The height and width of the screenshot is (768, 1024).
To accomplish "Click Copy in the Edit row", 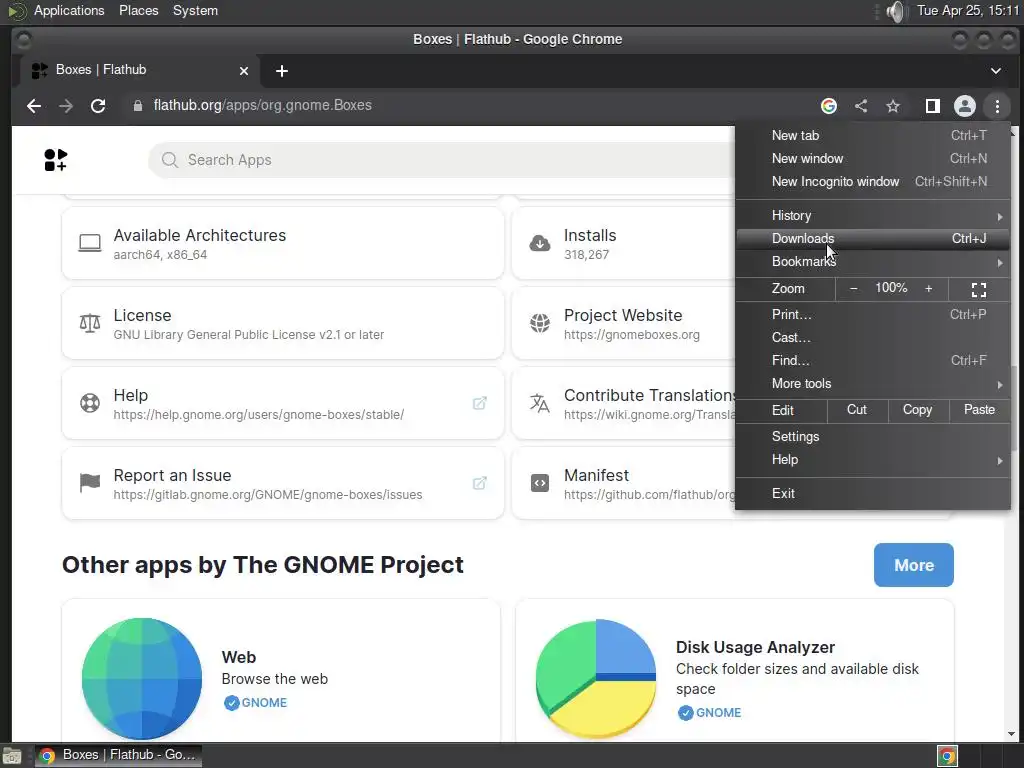I will point(918,410).
